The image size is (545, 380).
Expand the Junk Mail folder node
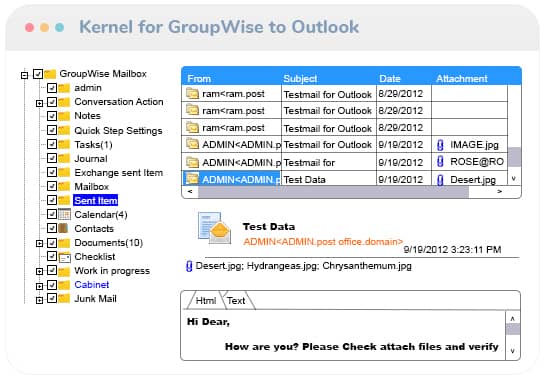click(39, 300)
